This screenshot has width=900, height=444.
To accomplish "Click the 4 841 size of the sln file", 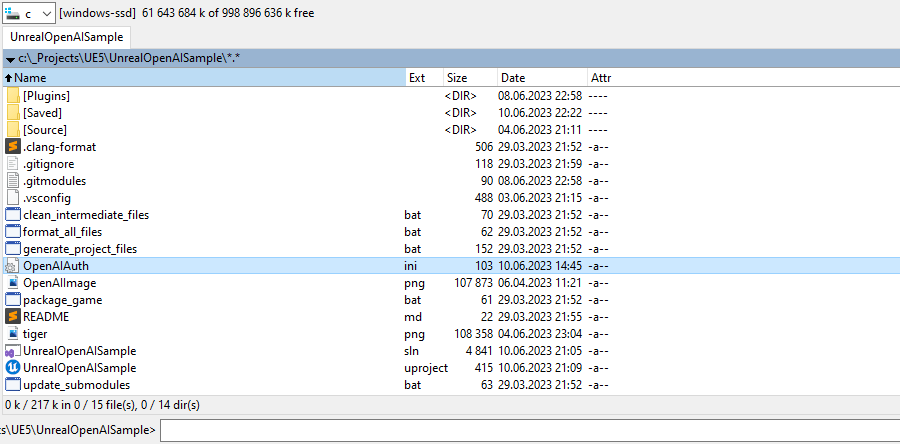I will click(x=479, y=351).
